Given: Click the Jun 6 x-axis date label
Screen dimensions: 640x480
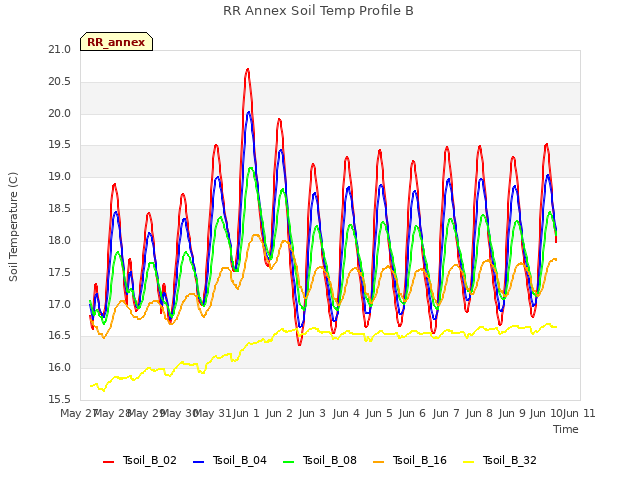Looking at the screenshot, I should (412, 414).
